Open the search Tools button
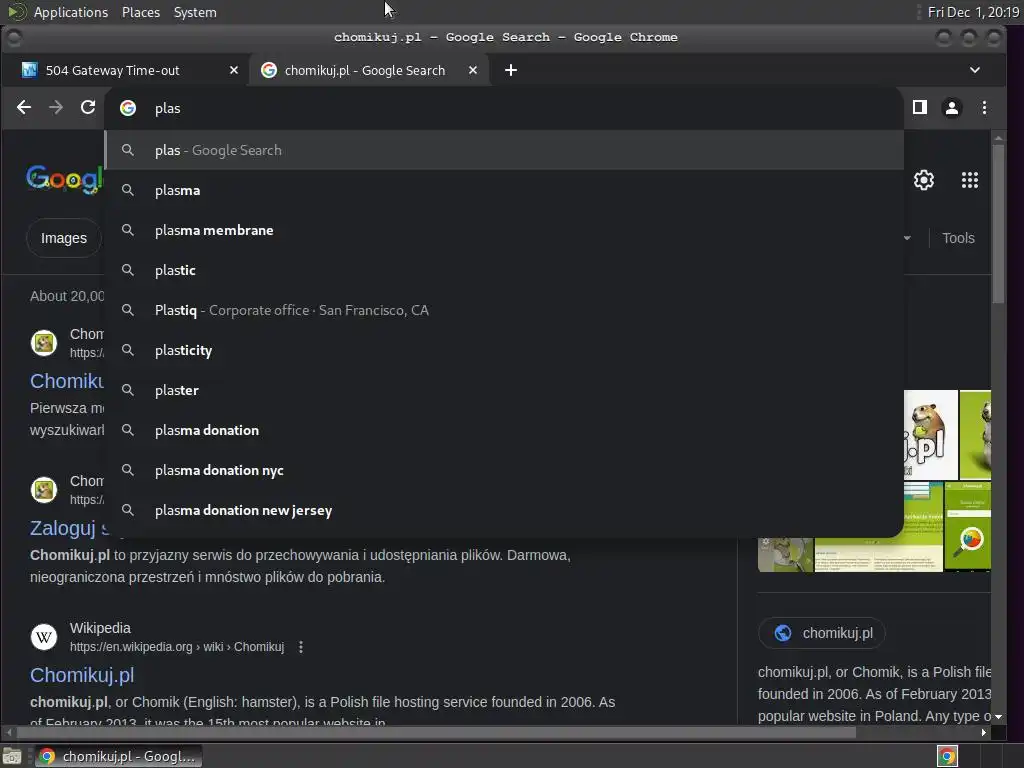Viewport: 1024px width, 768px height. 958,238
